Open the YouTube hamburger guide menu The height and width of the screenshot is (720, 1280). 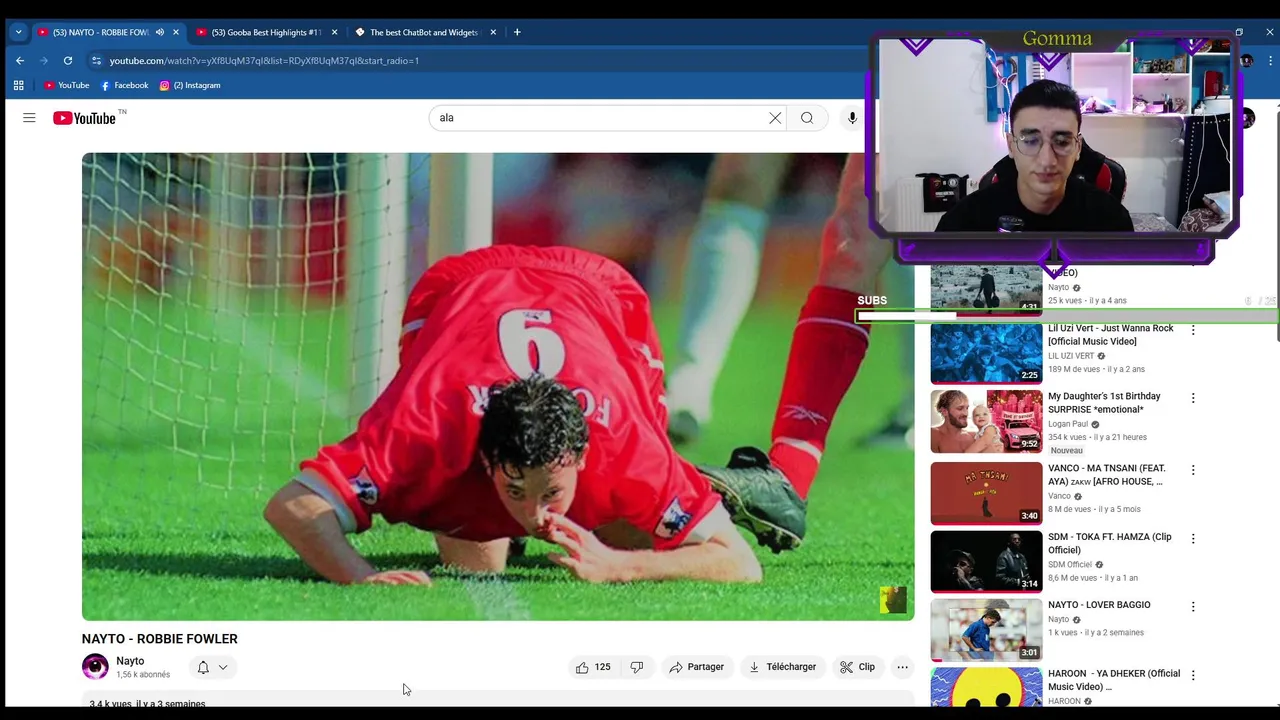29,118
